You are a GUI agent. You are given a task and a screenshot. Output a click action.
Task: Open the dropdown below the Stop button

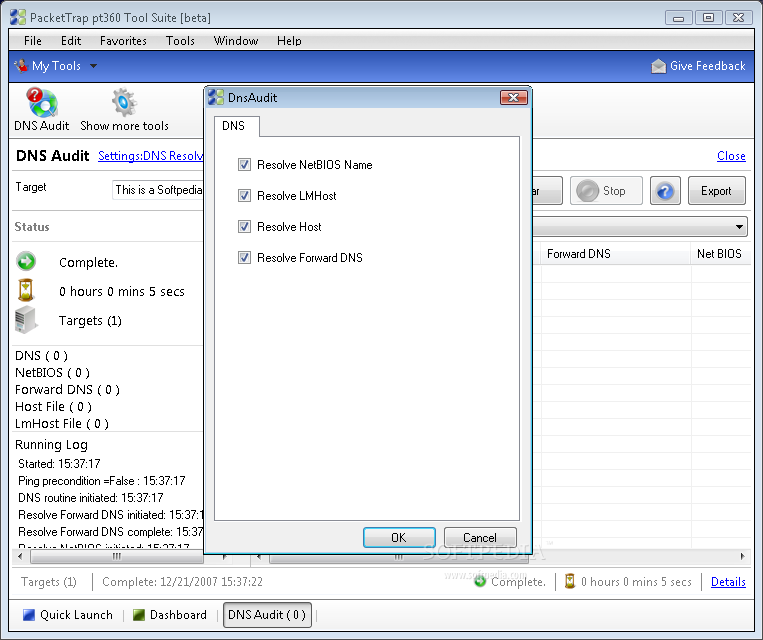pos(739,227)
